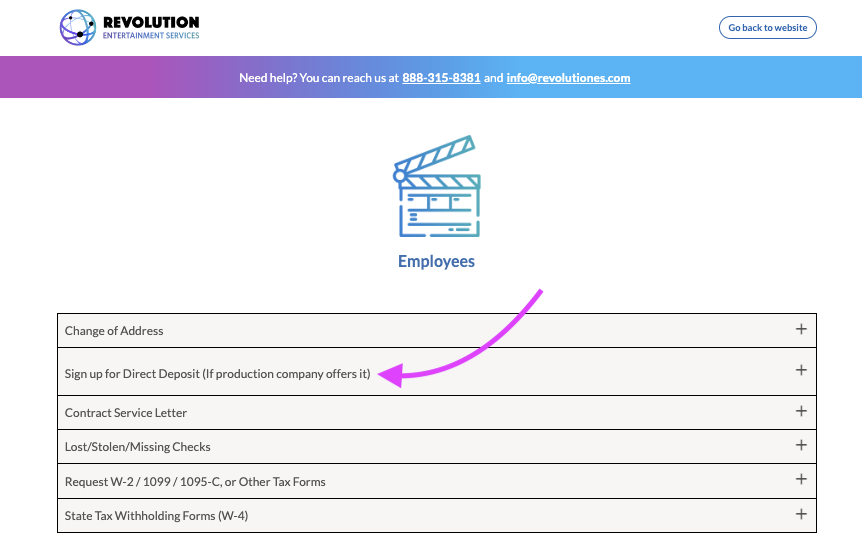Expand the Change of Address section
The width and height of the screenshot is (862, 557).
click(x=436, y=330)
